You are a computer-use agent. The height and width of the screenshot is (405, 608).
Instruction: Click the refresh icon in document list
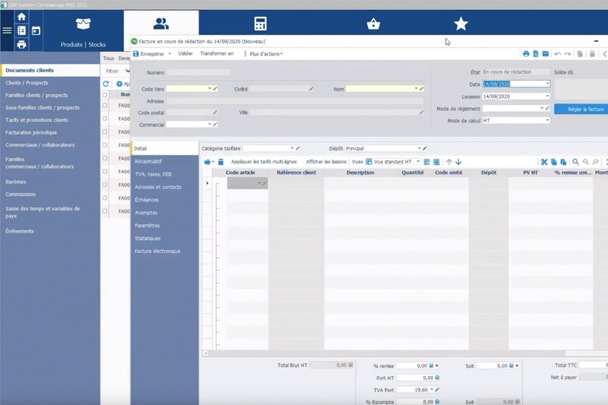(x=106, y=84)
